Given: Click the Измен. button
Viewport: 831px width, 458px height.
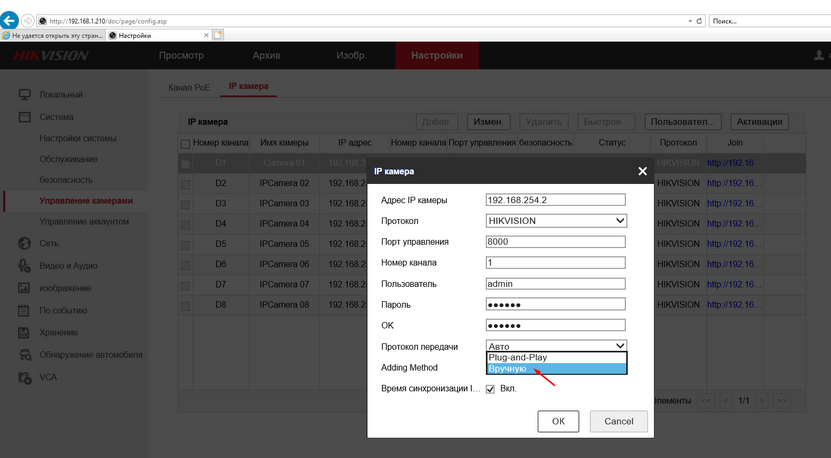Looking at the screenshot, I should coord(488,121).
